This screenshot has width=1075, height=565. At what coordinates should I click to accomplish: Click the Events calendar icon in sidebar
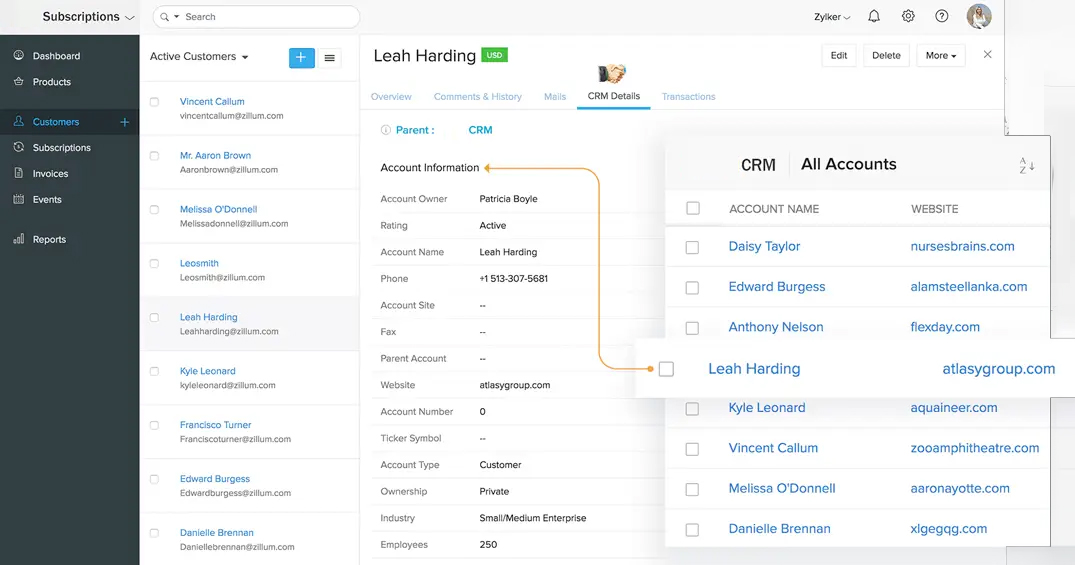pyautogui.click(x=19, y=199)
